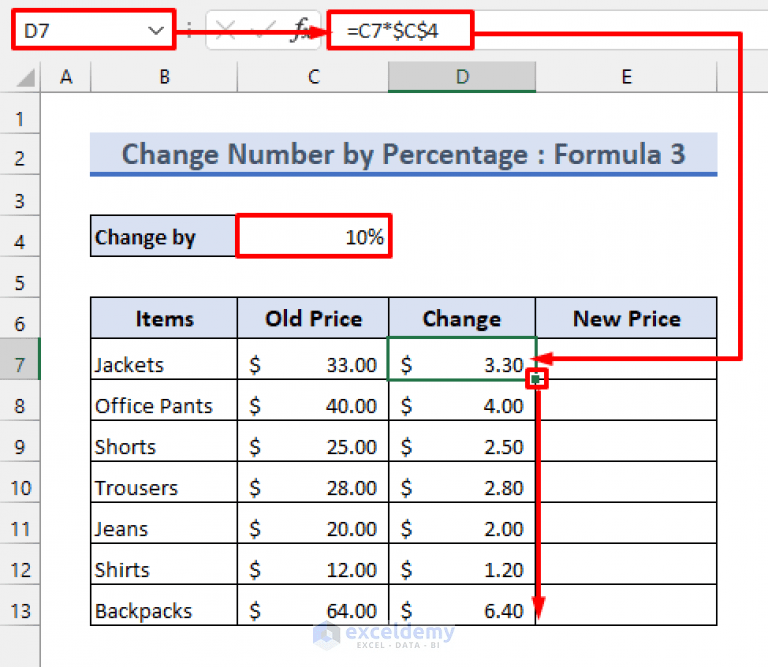768x667 pixels.
Task: Click the empty New Price cell for Shorts
Action: tap(626, 441)
